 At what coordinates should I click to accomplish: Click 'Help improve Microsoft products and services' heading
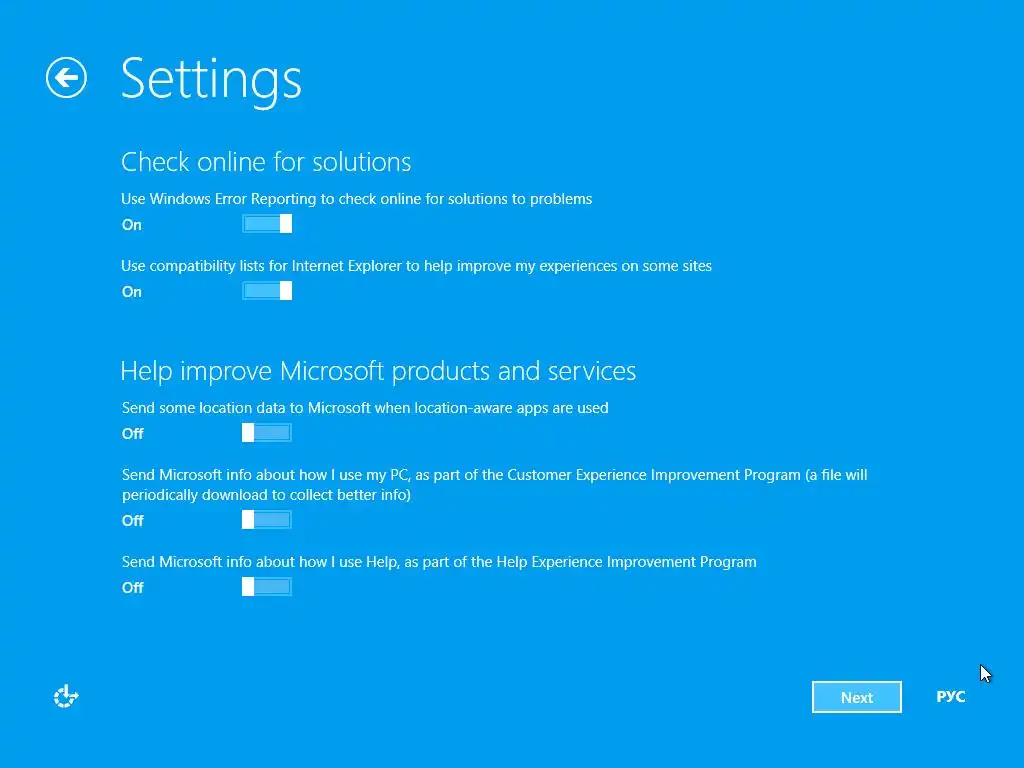point(378,371)
